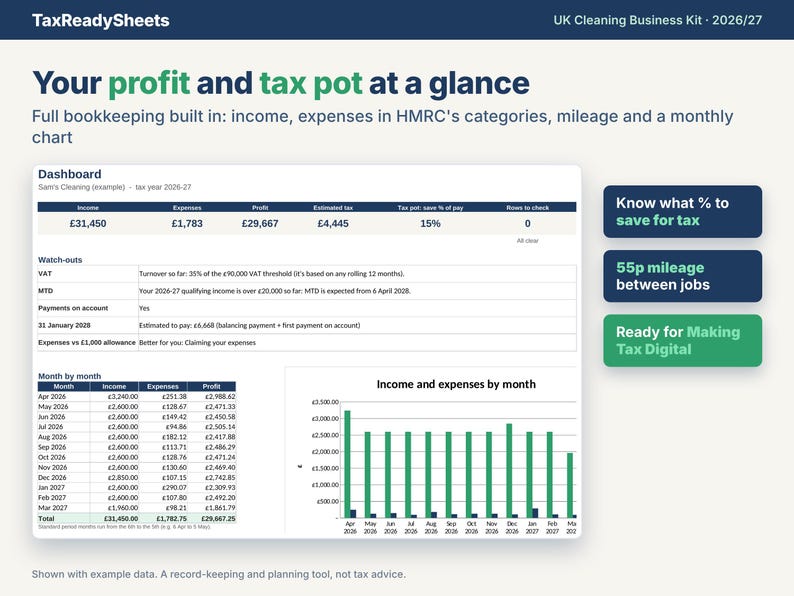Click the £3,500.00 chart axis label

point(325,402)
